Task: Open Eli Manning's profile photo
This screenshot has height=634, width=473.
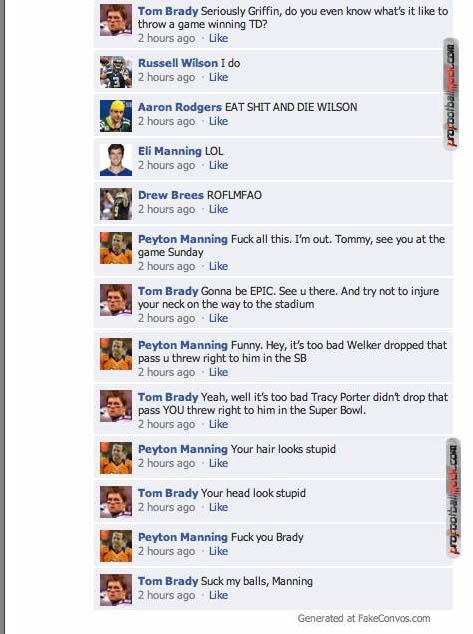Action: (x=116, y=160)
